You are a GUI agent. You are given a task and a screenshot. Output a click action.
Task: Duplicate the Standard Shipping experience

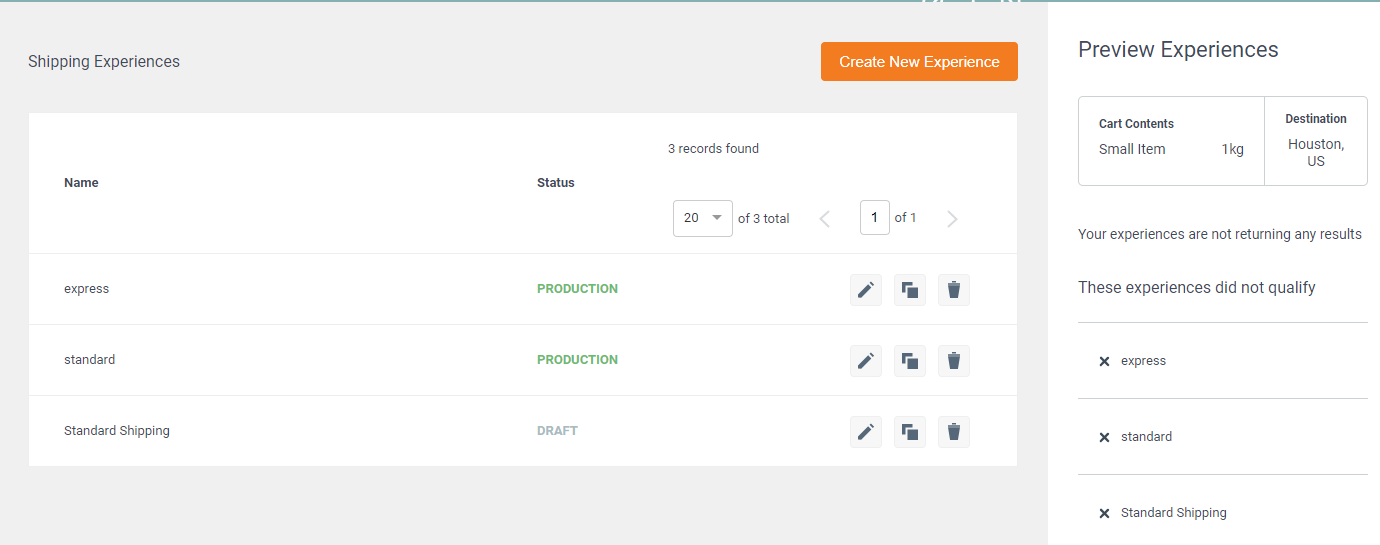click(x=910, y=432)
